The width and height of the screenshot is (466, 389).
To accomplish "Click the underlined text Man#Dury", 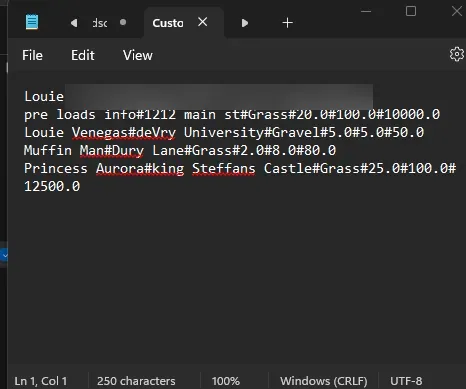I will [x=112, y=150].
